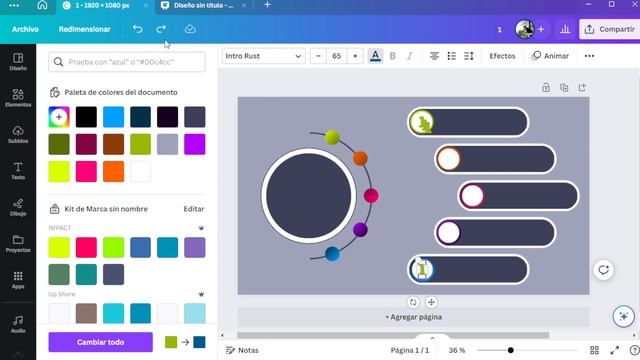Click the zoom slider handle

click(511, 350)
